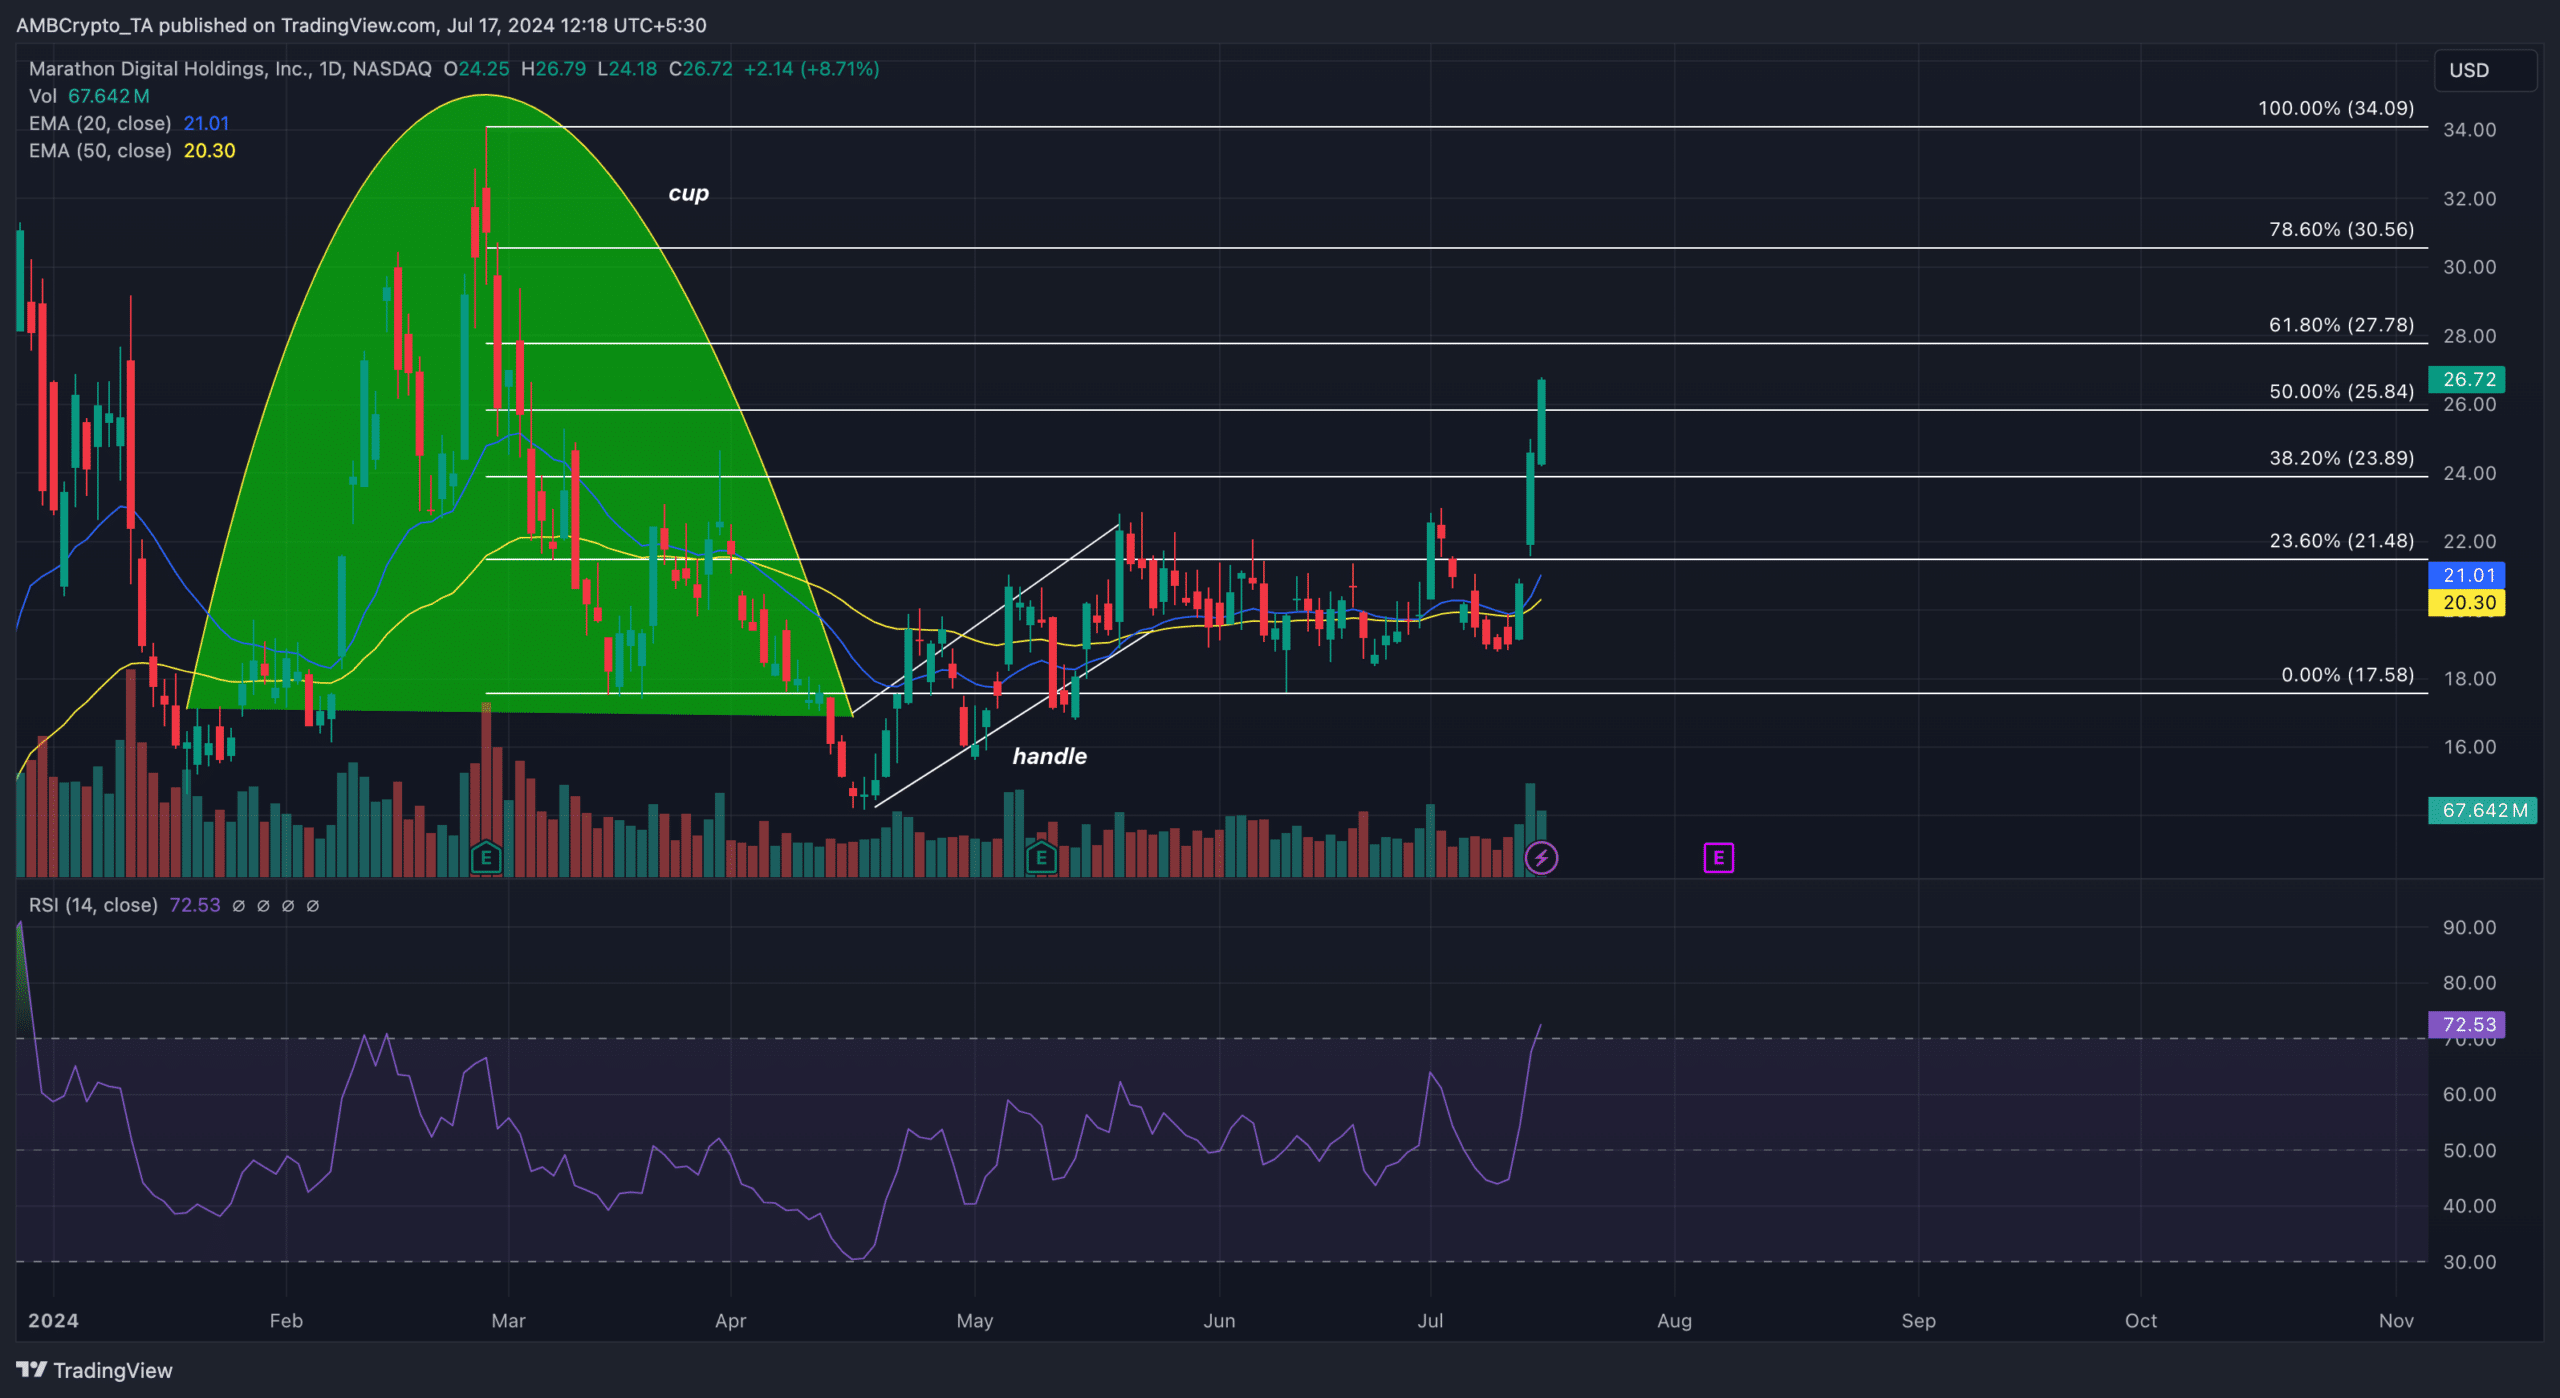Click the 30.00 RSI axis label

[2470, 1262]
